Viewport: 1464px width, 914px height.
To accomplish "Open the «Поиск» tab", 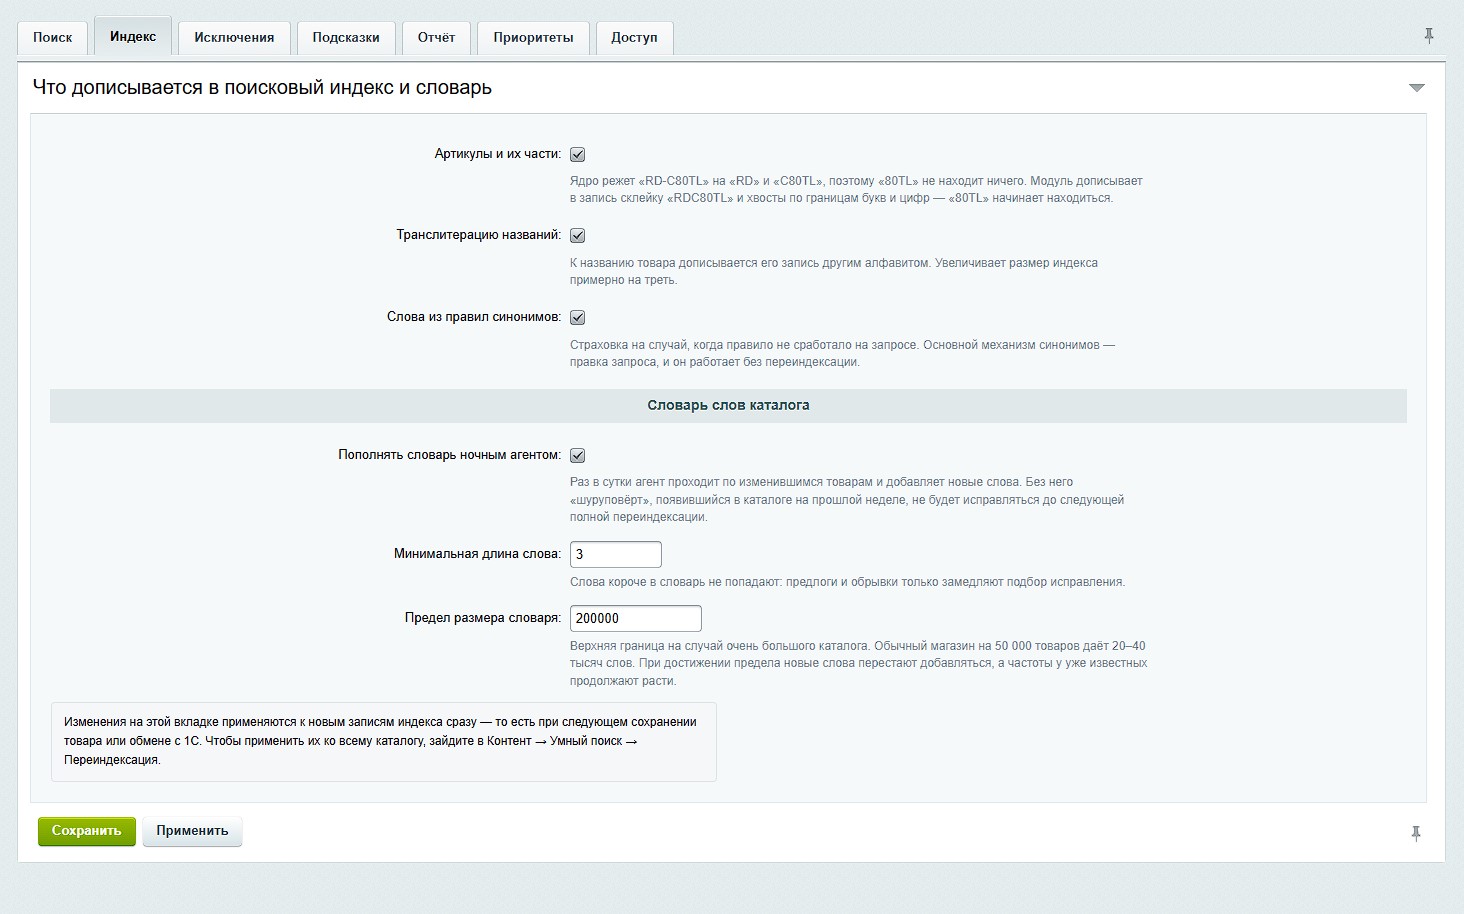I will pos(53,37).
